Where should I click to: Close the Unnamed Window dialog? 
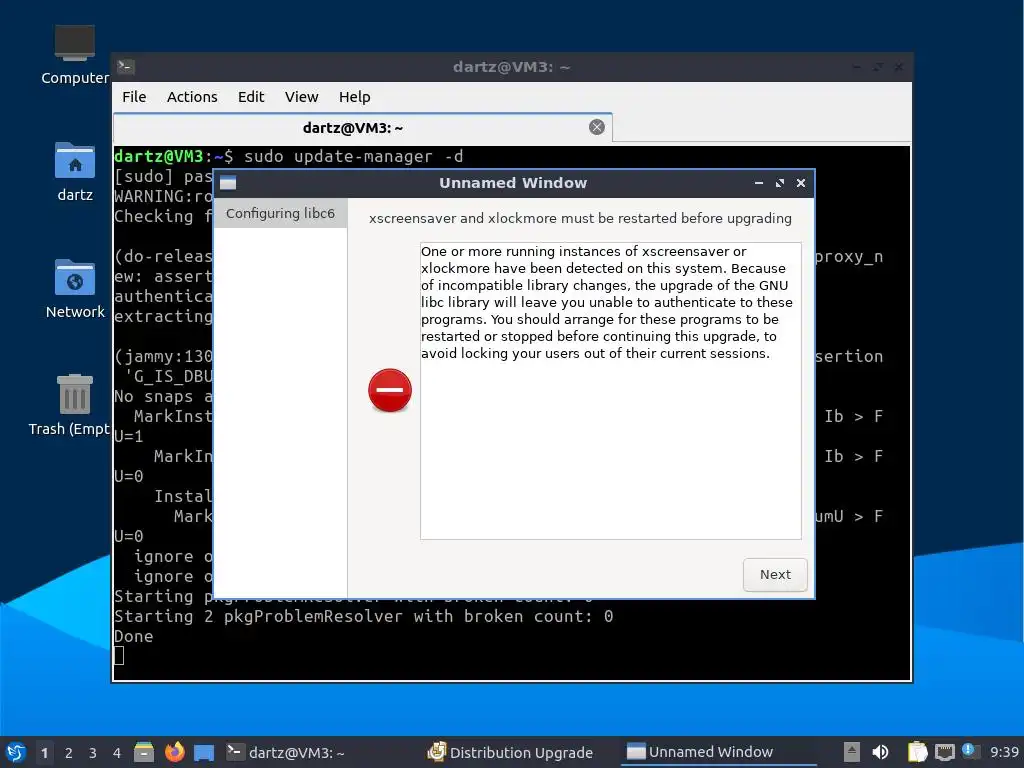(x=801, y=184)
